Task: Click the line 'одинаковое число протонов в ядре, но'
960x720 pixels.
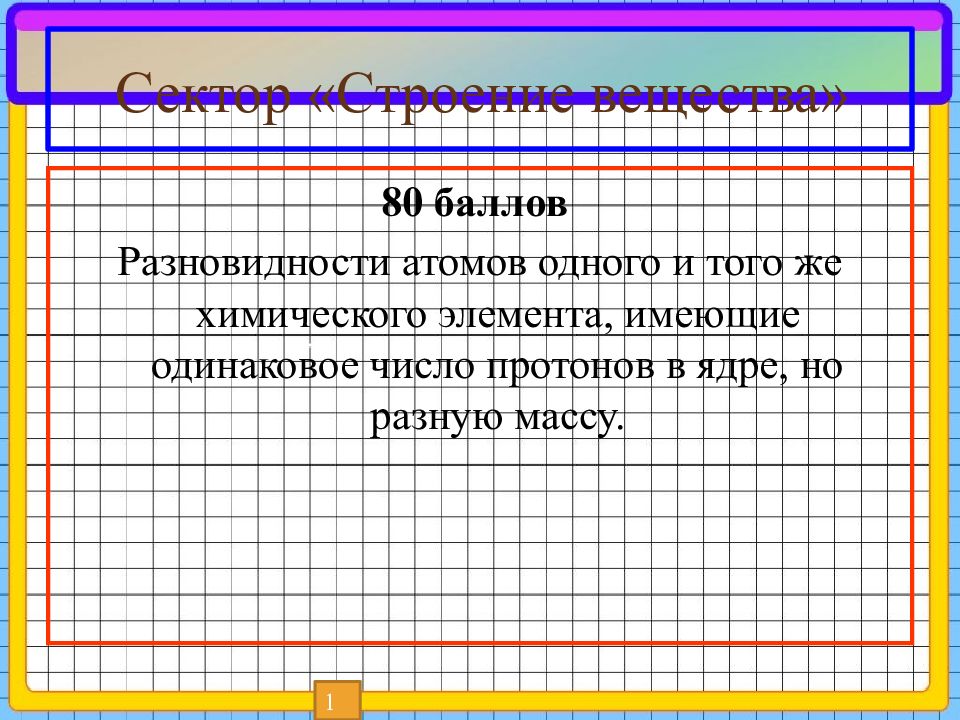Action: 497,367
